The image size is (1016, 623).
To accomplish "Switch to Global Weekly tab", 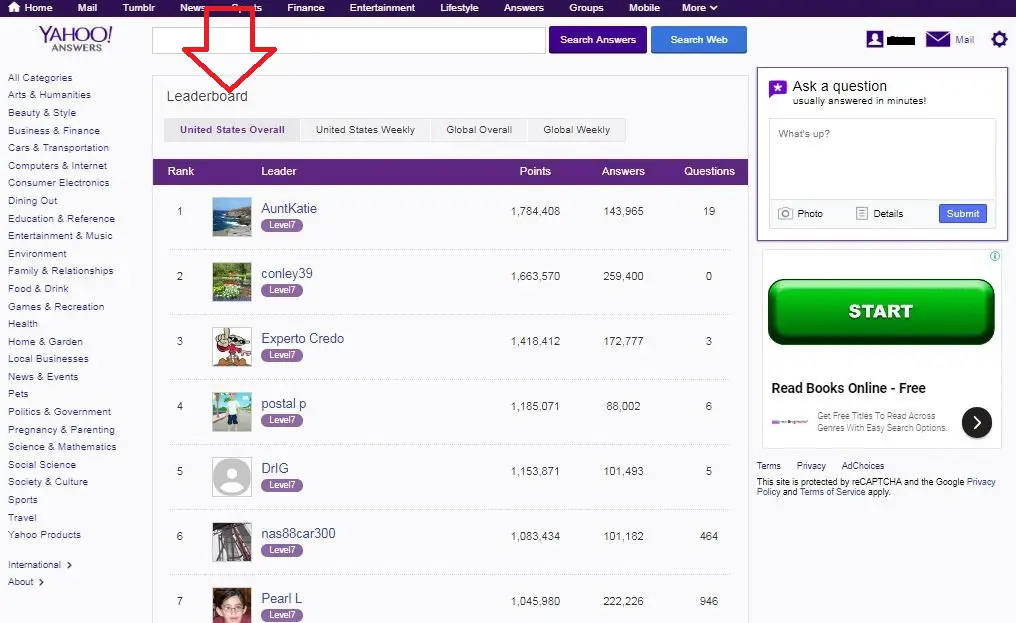I will [577, 130].
